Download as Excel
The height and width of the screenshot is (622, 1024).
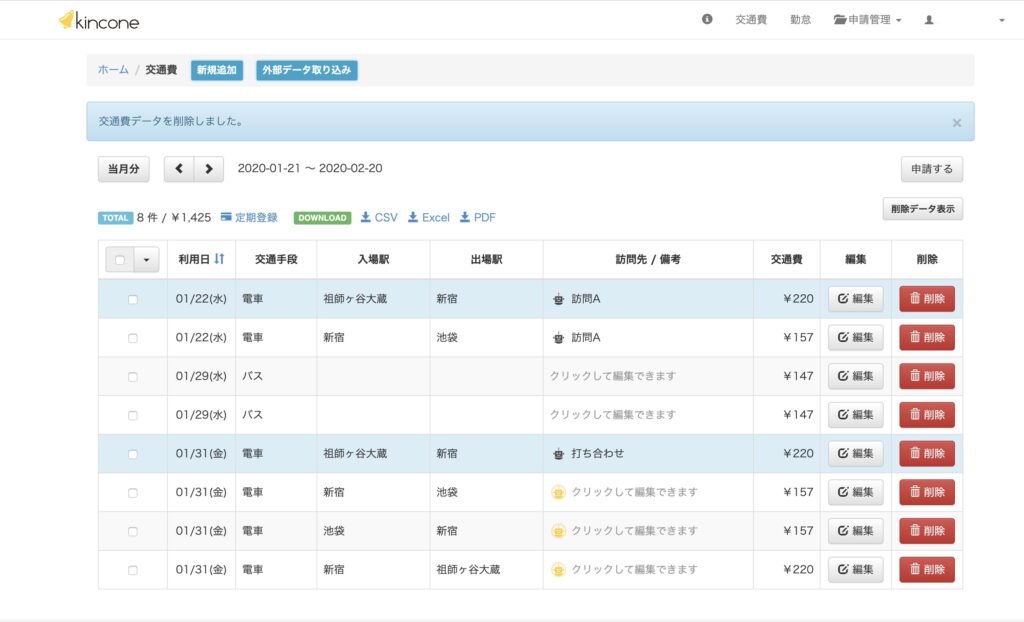(x=428, y=218)
